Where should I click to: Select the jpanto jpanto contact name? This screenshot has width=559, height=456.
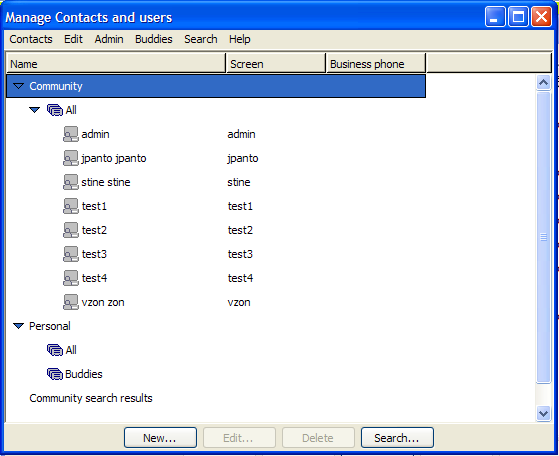click(x=114, y=158)
